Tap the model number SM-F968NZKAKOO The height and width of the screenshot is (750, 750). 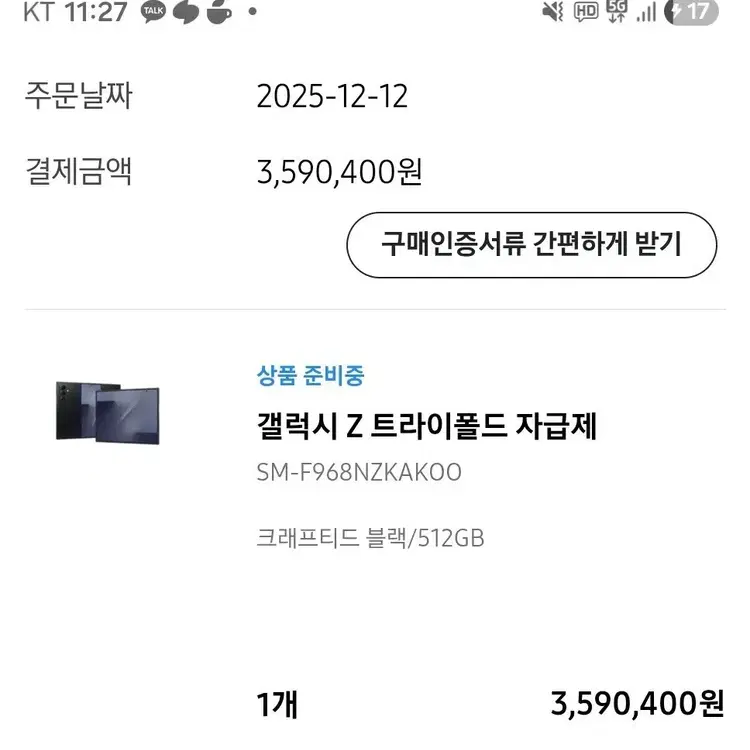click(x=359, y=473)
